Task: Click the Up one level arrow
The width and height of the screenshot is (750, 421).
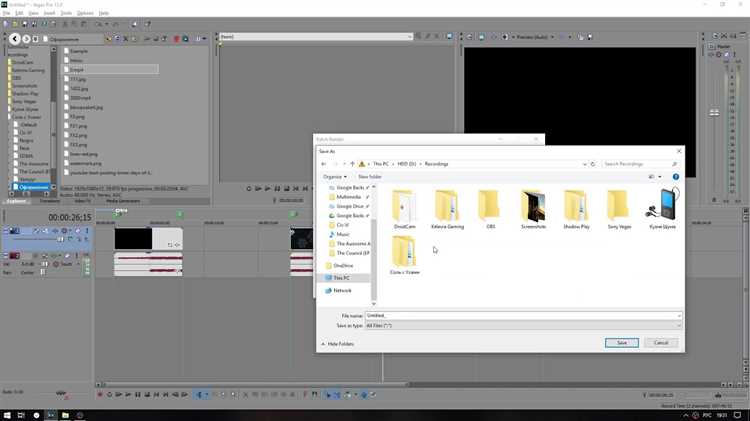Action: pos(349,164)
